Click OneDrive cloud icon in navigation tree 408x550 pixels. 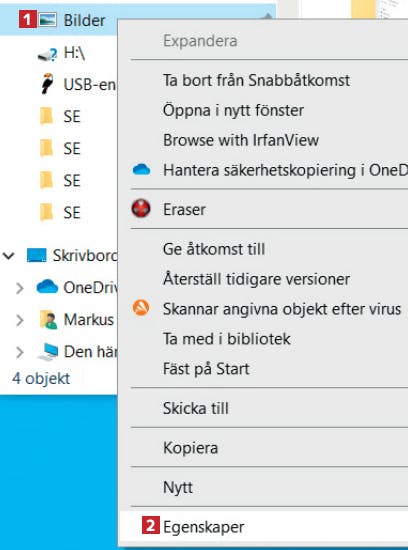(x=47, y=287)
